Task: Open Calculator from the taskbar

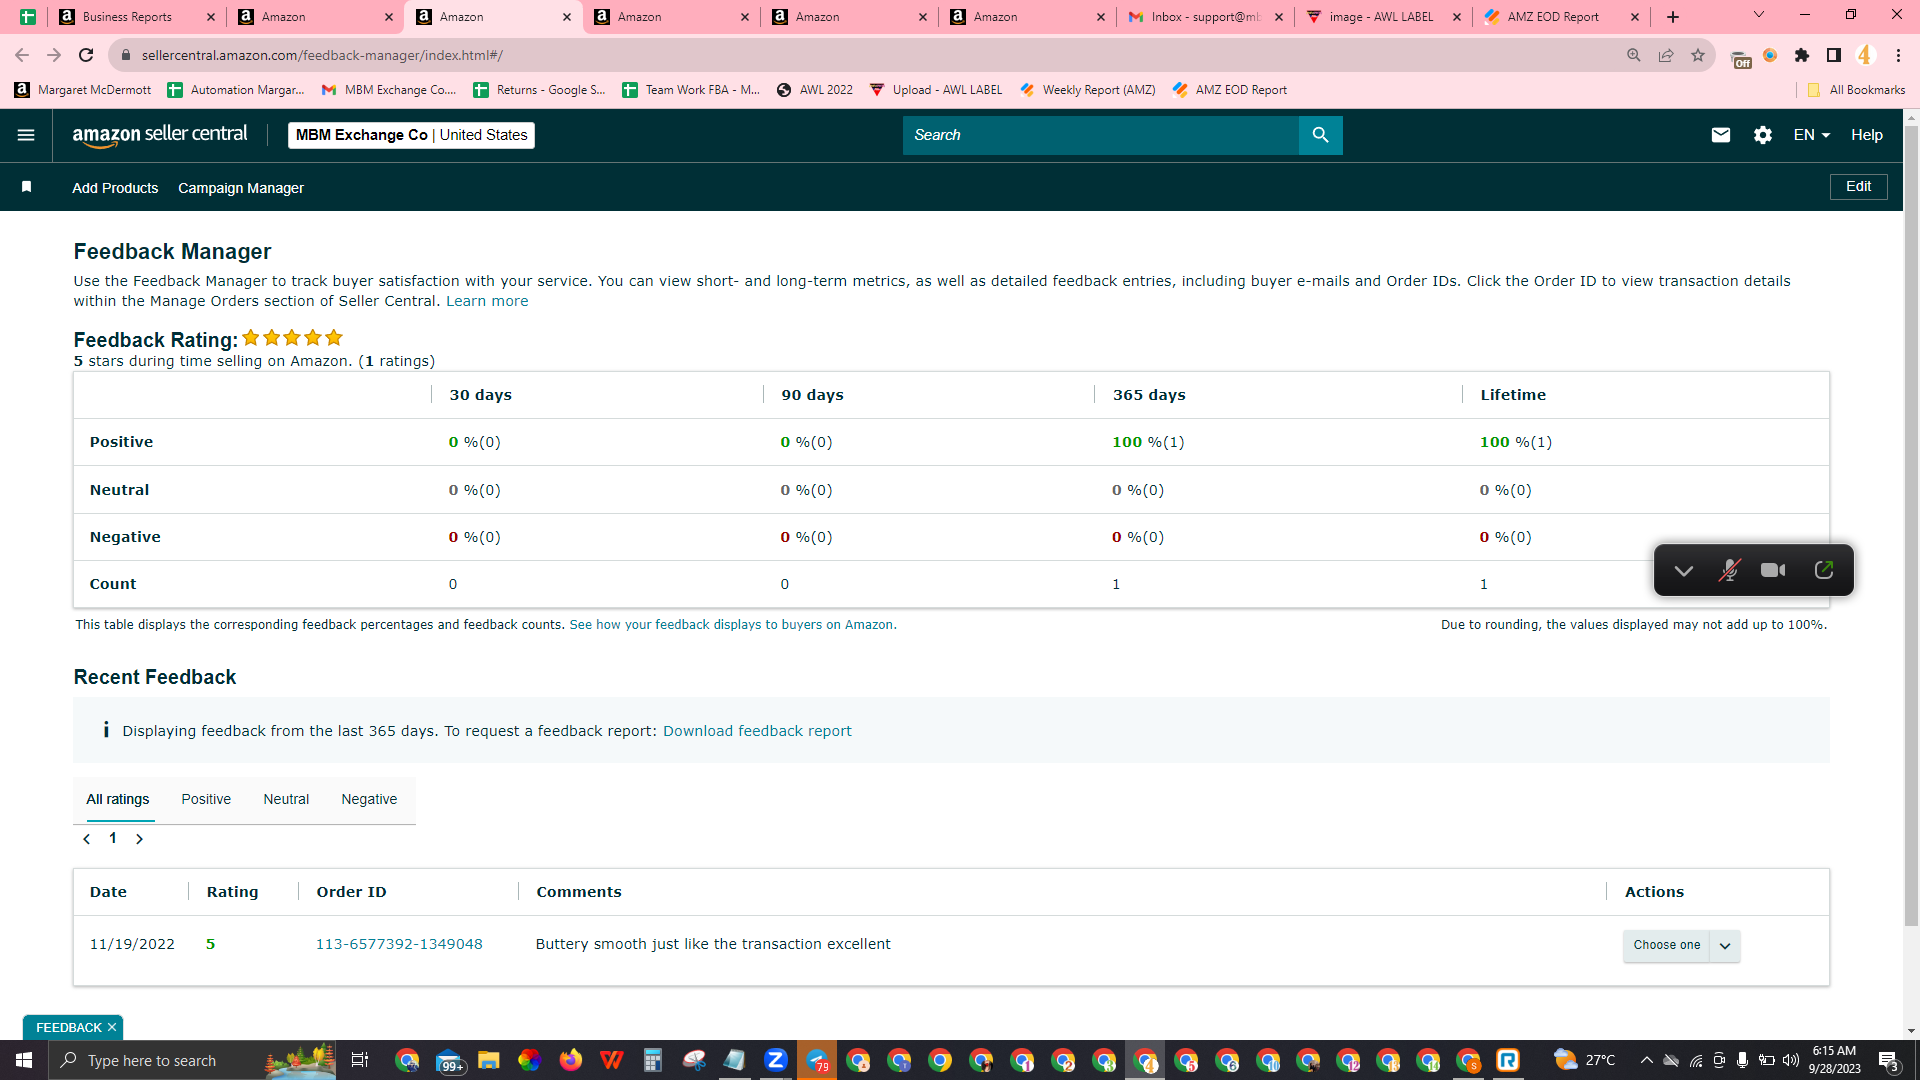Action: tap(653, 1060)
